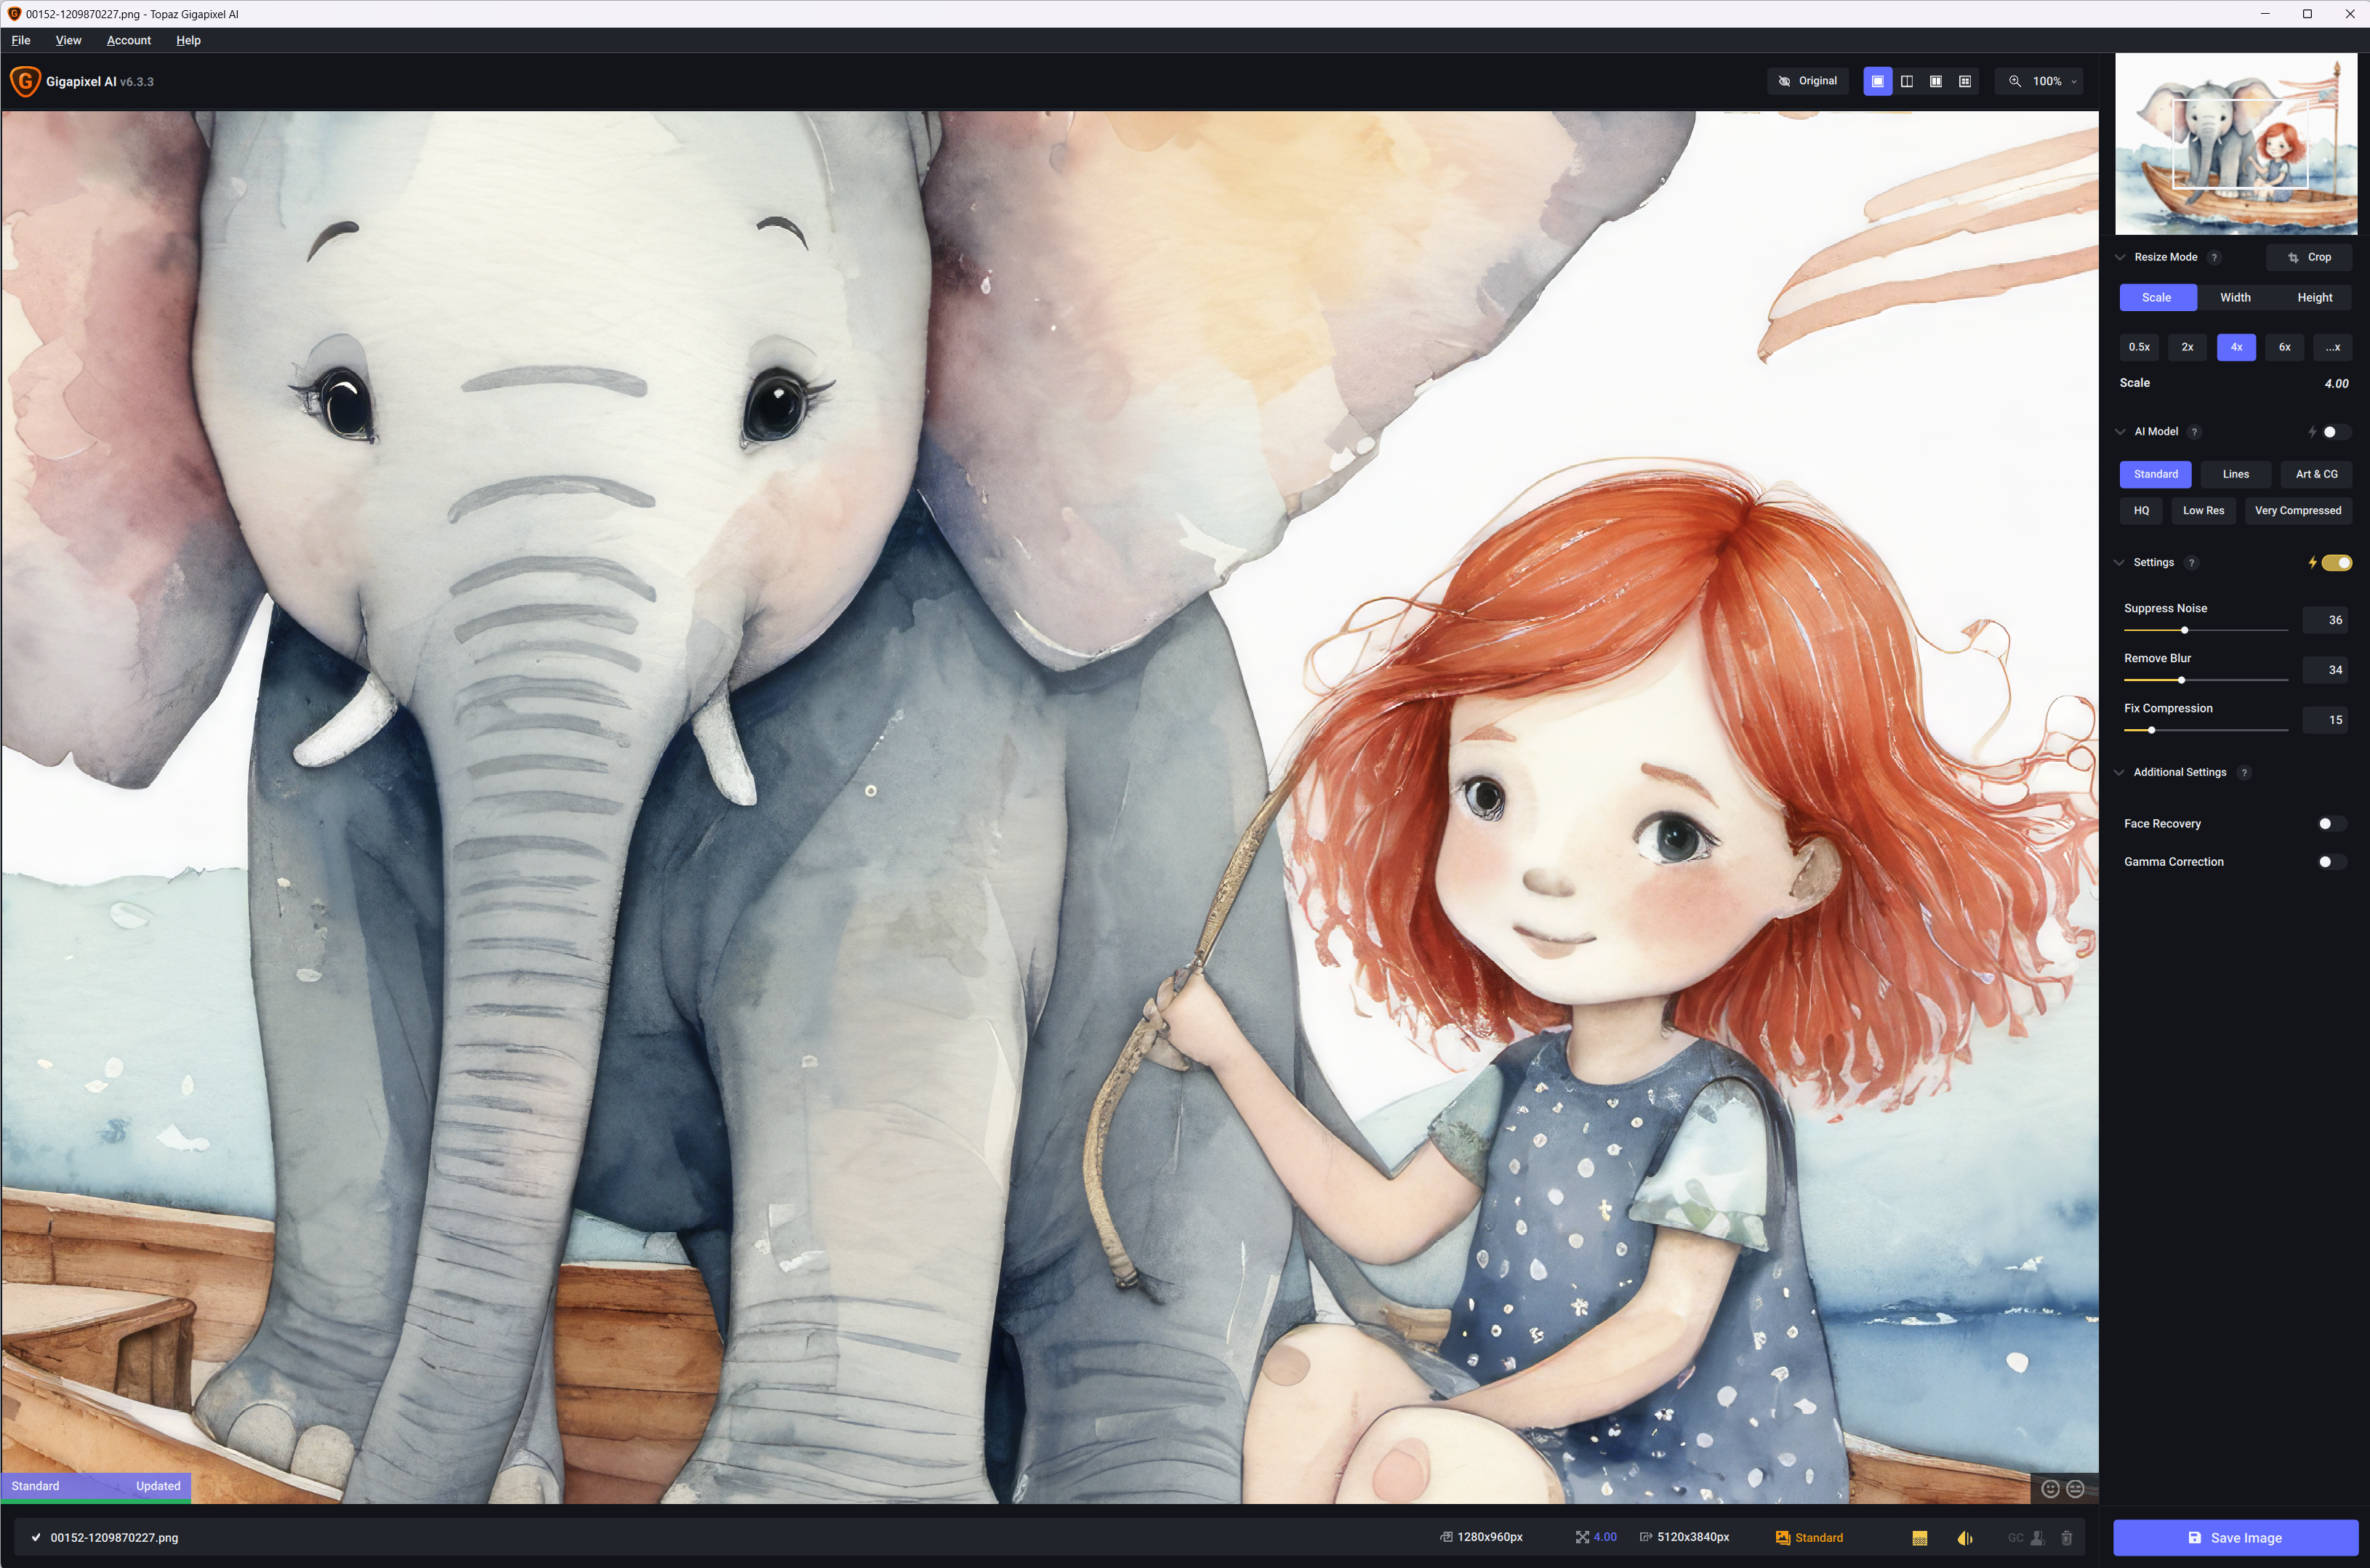Image resolution: width=2370 pixels, height=1568 pixels.
Task: Click the Crop tool button
Action: [x=2308, y=257]
